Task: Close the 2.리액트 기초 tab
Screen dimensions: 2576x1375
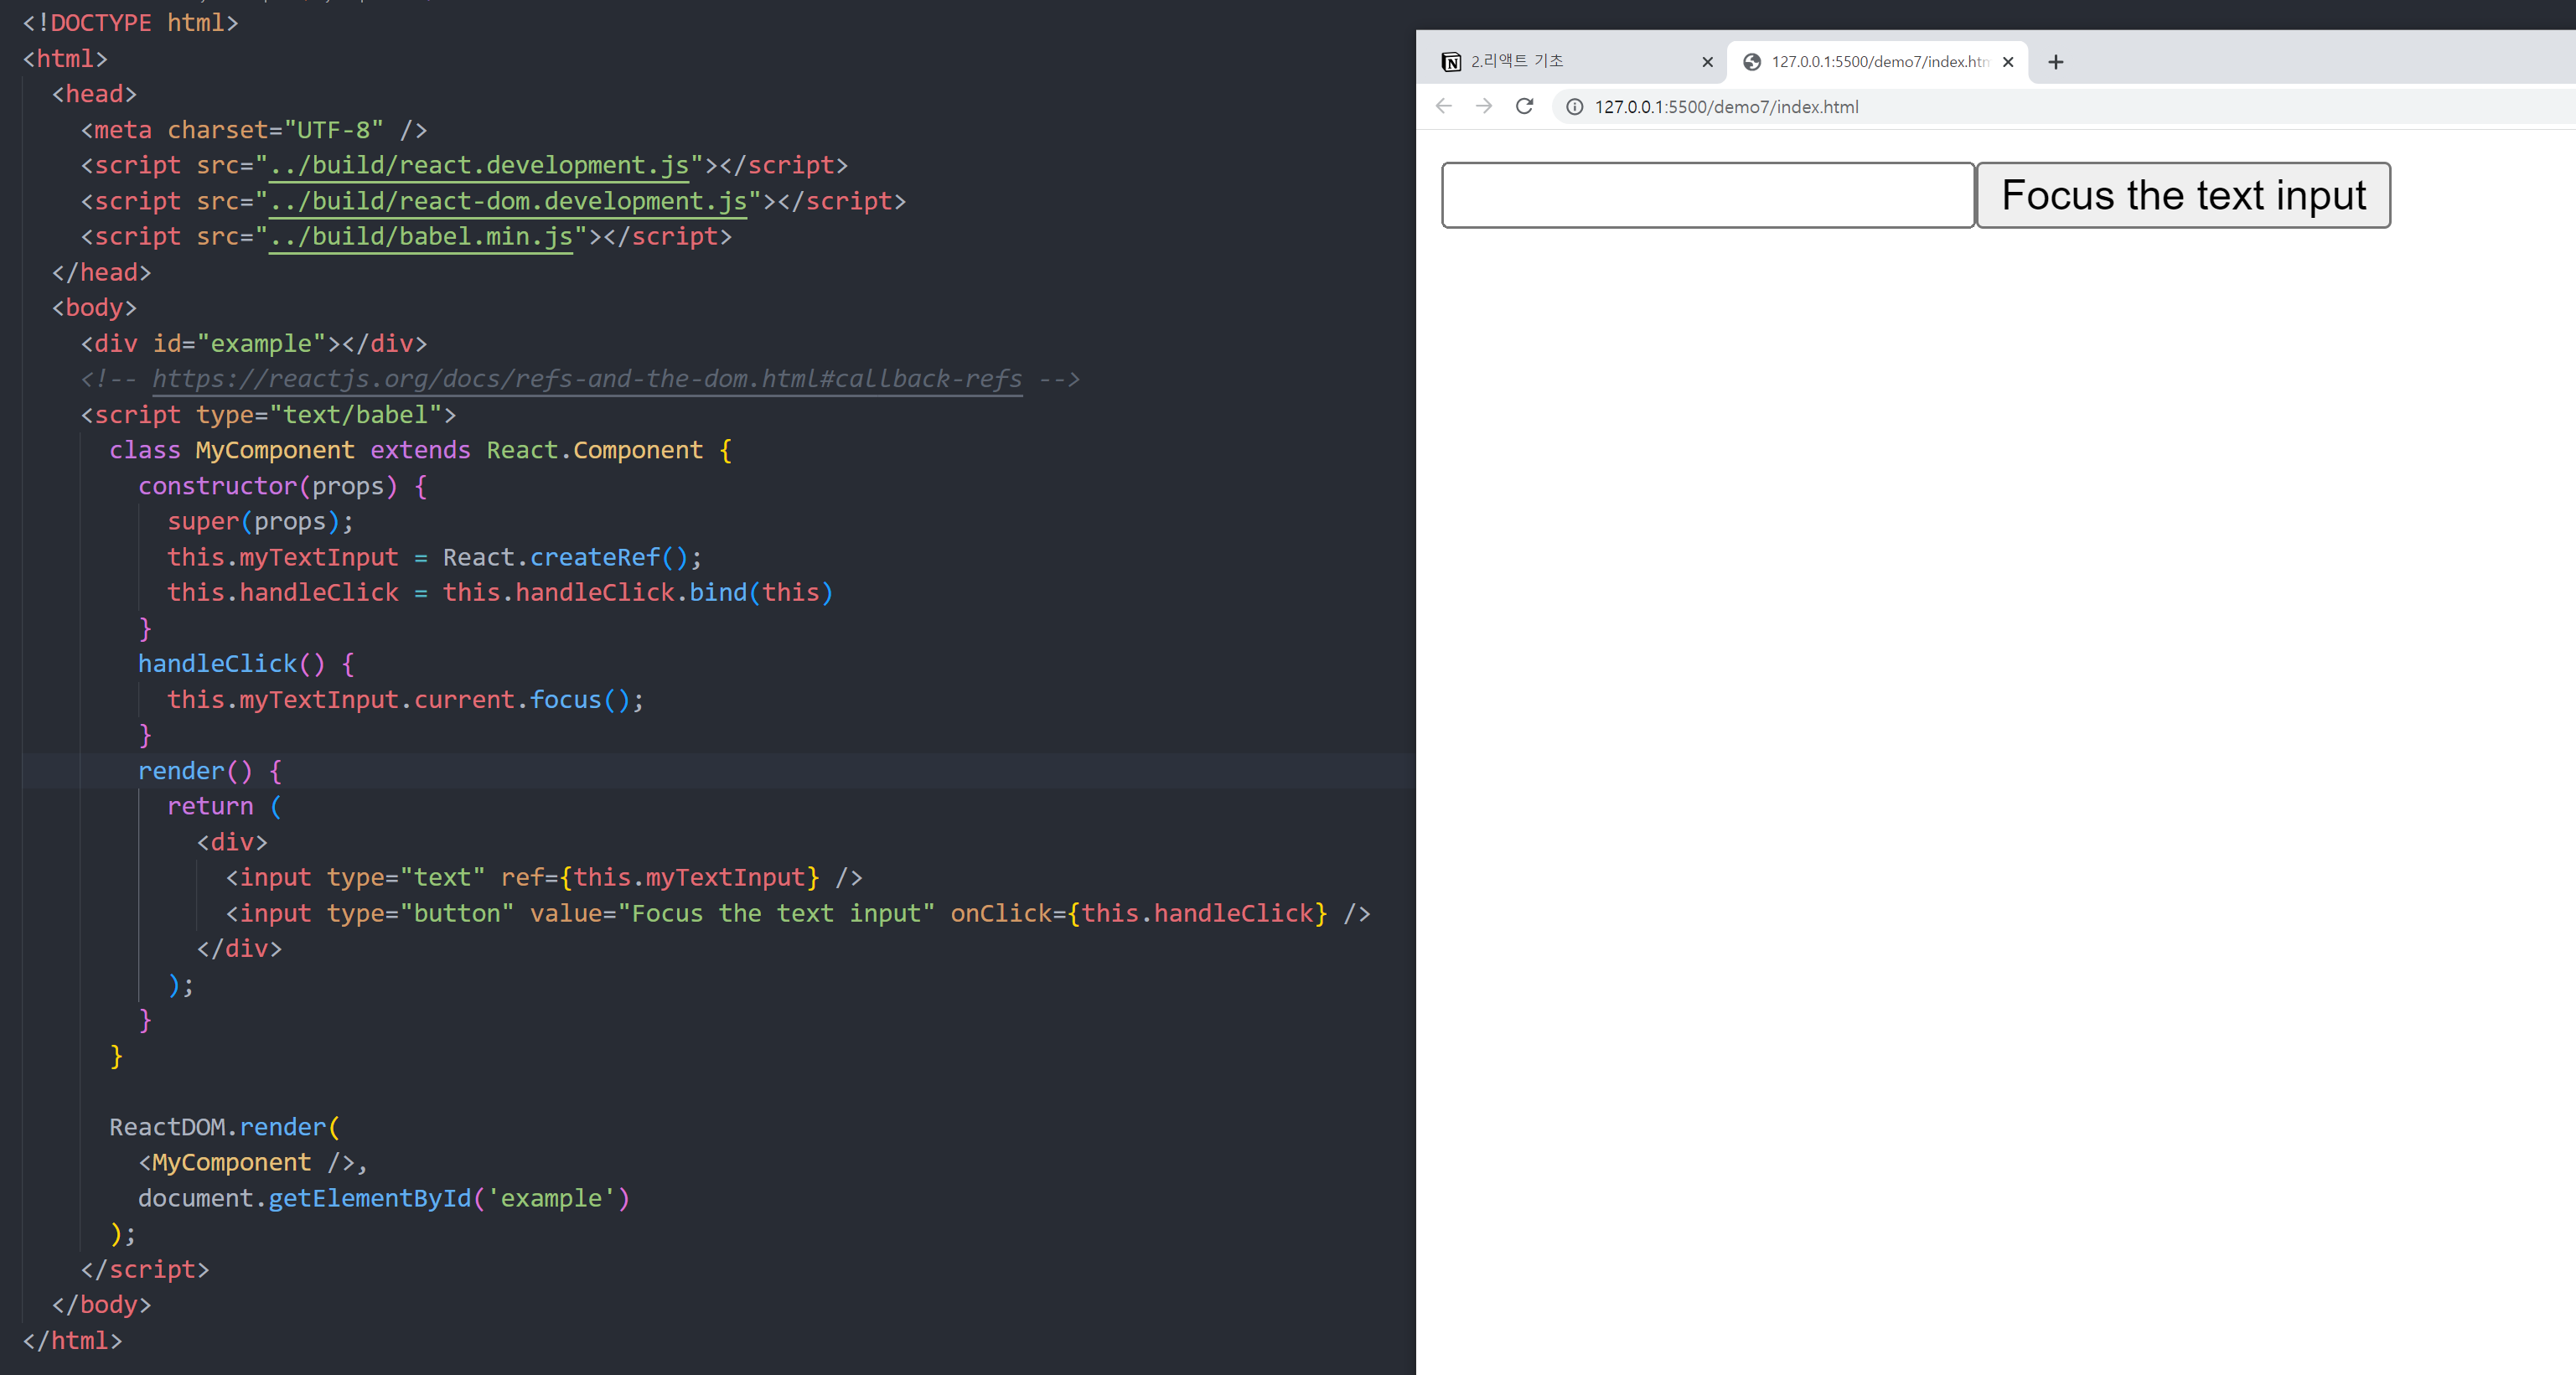Action: tap(1707, 62)
